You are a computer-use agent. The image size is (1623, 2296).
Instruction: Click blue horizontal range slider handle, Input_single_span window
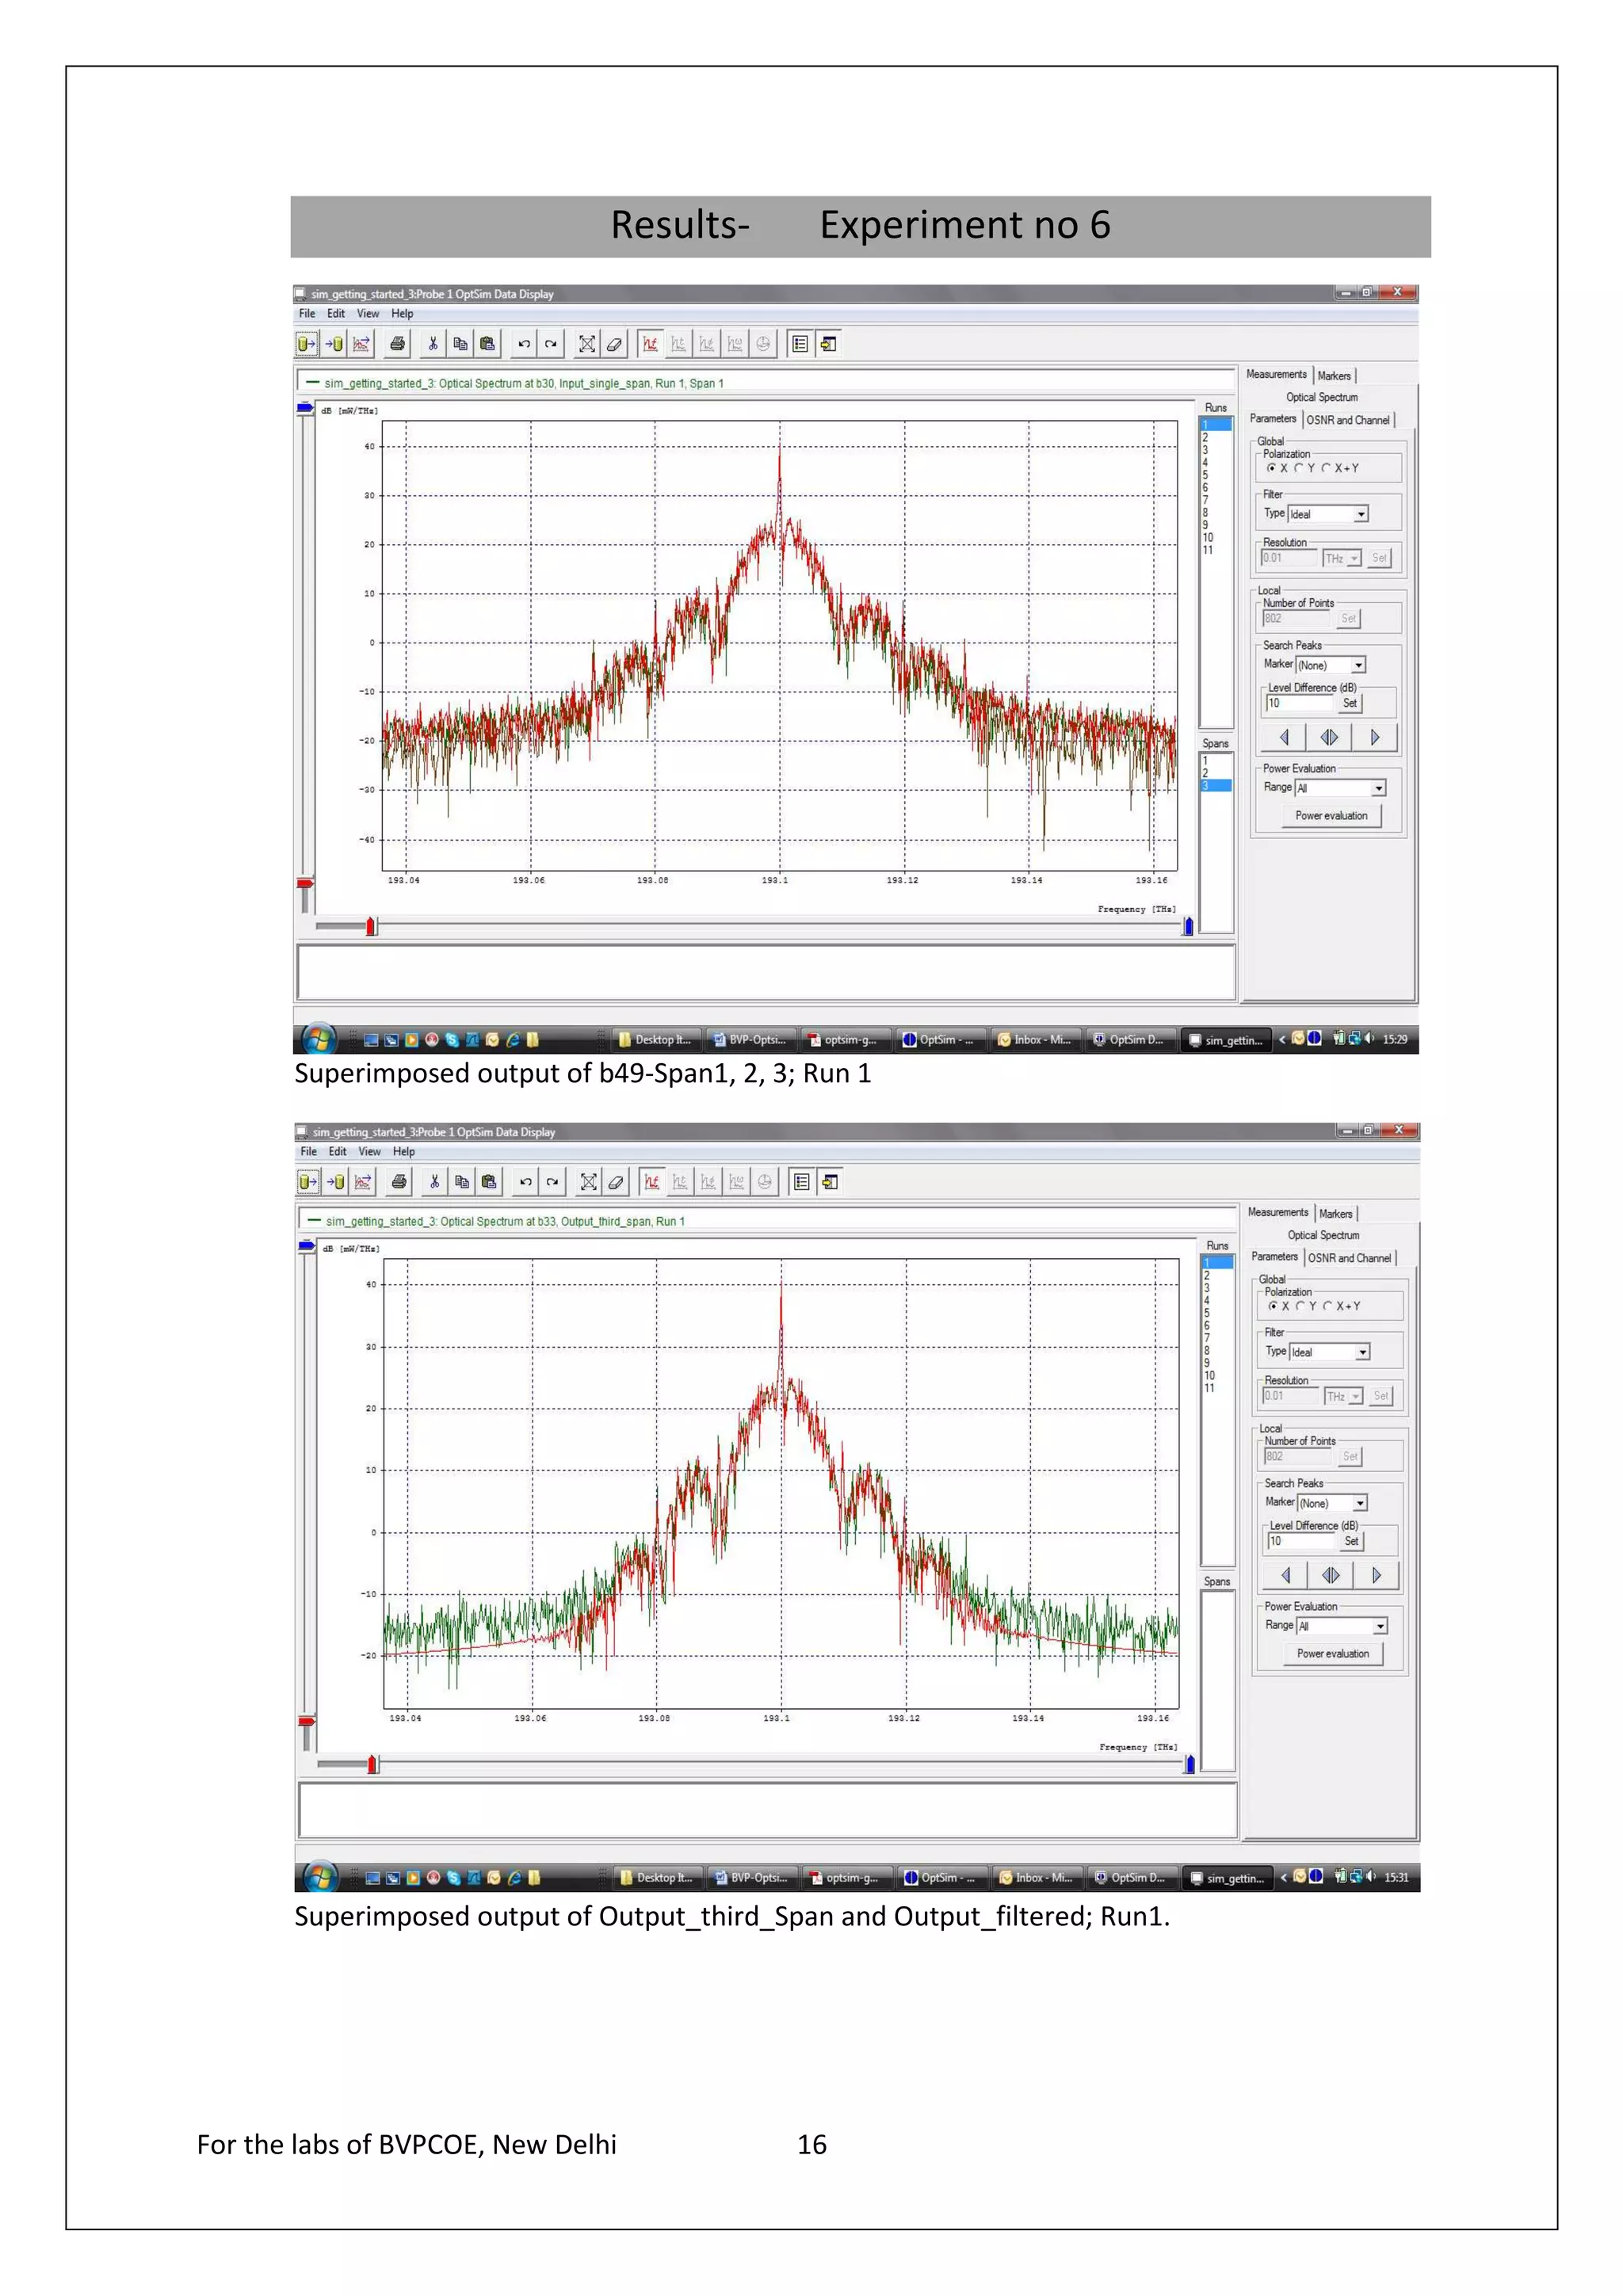pyautogui.click(x=1188, y=927)
